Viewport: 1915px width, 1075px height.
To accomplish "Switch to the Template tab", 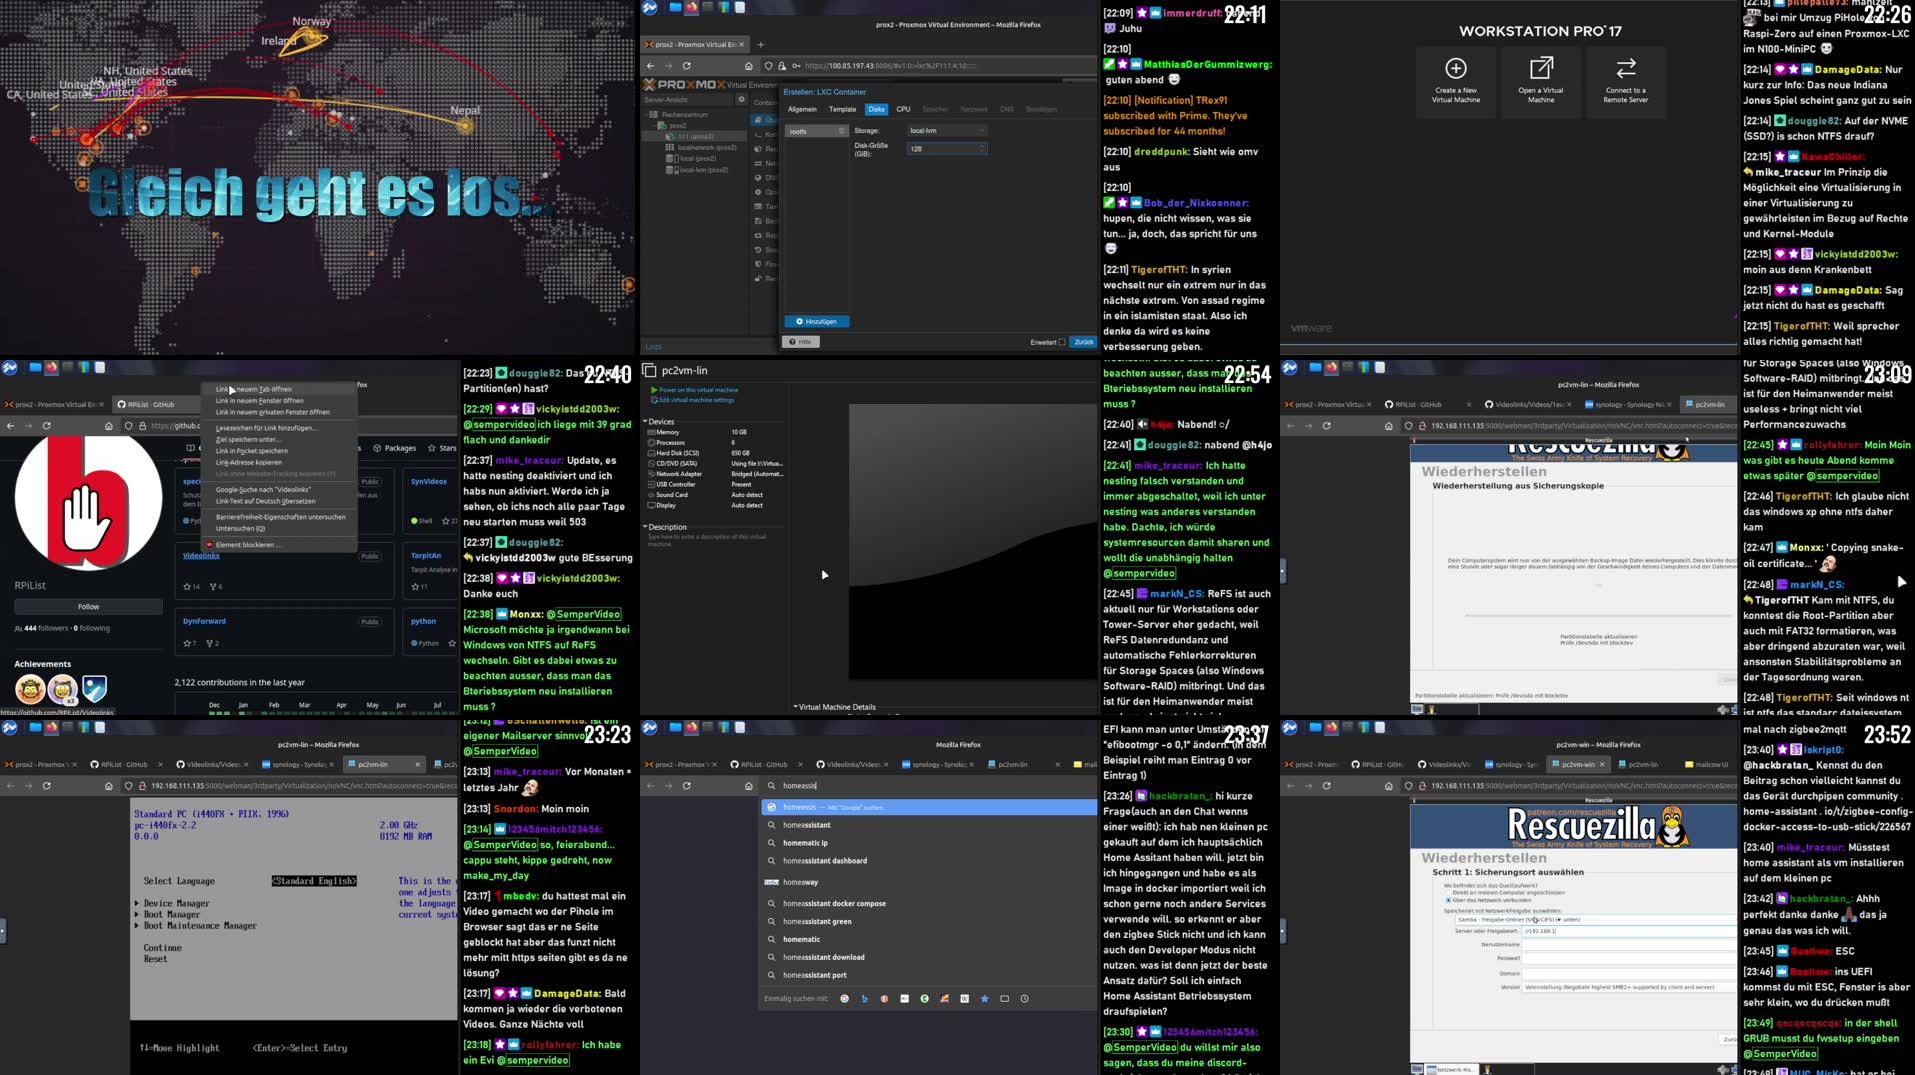I will (842, 109).
